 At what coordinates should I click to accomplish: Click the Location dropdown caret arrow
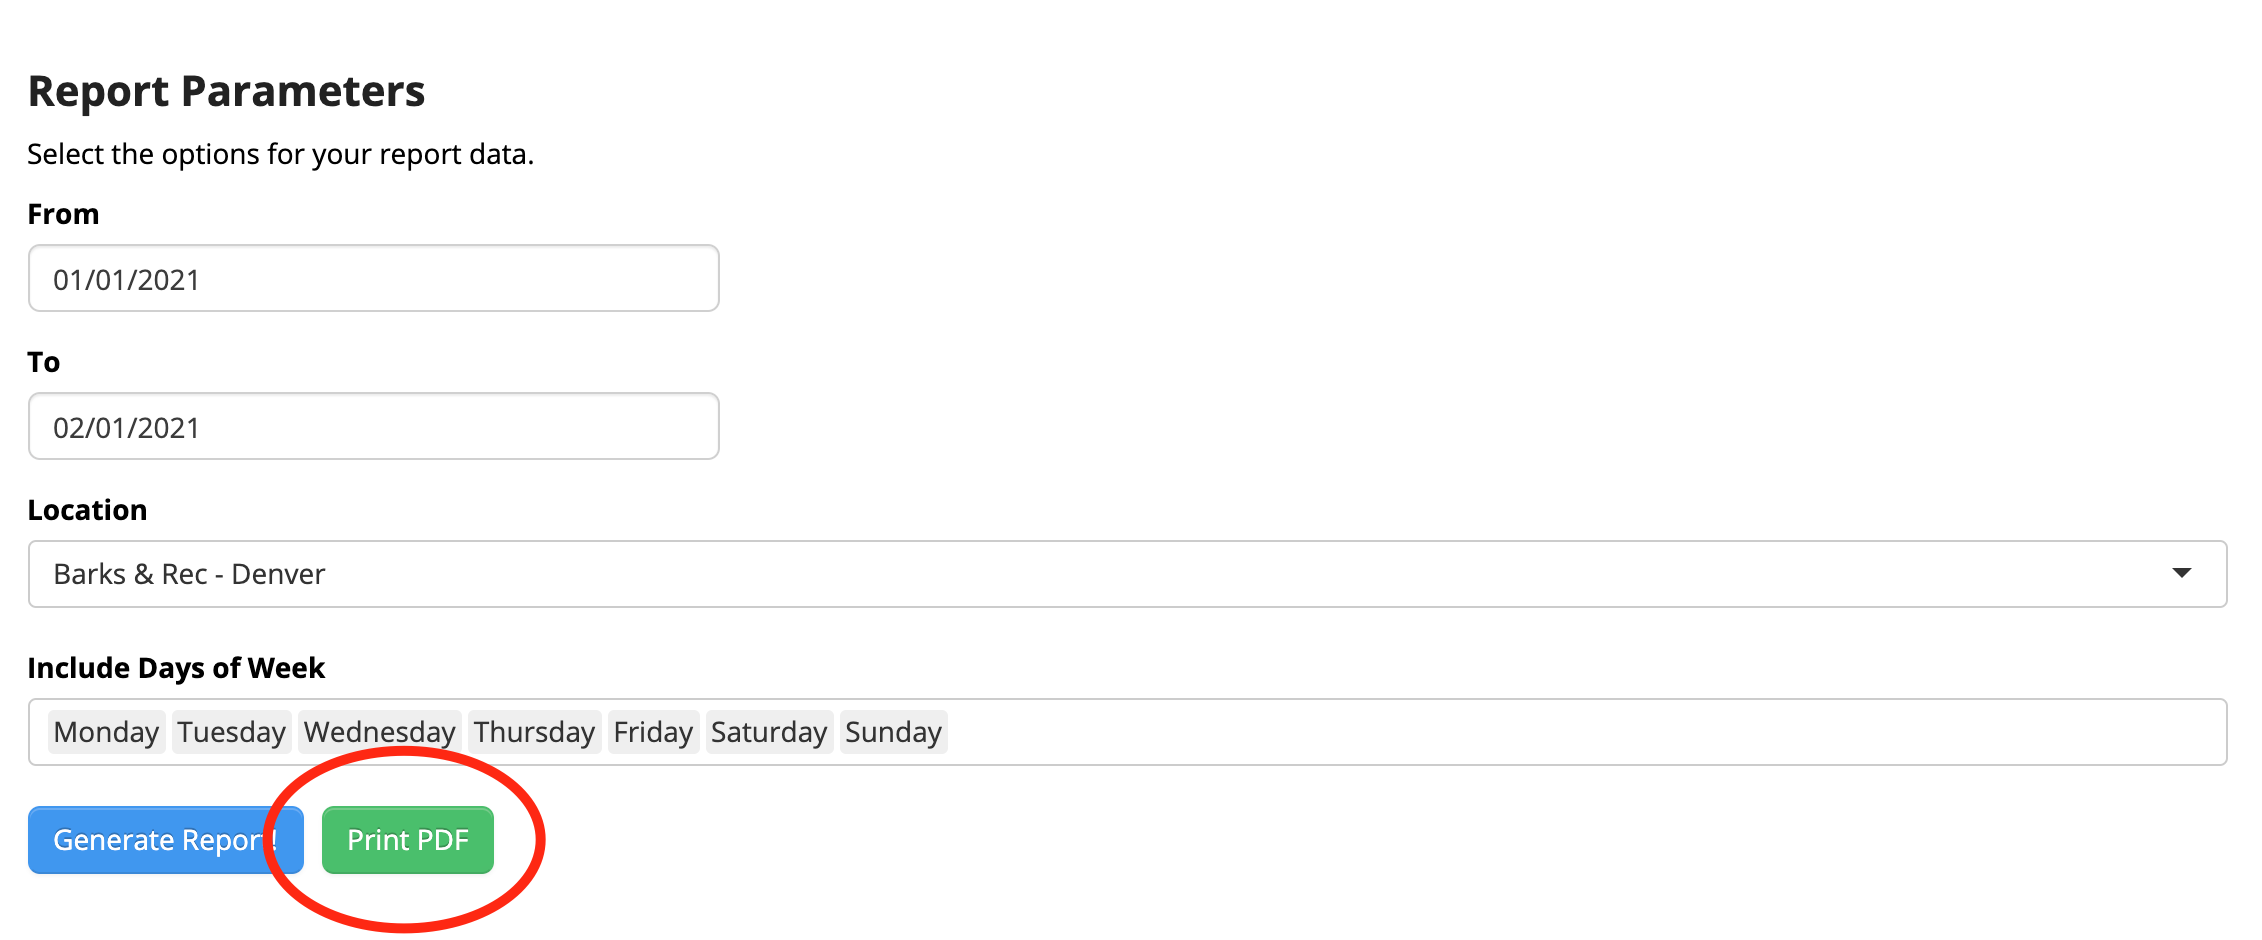(x=2183, y=573)
